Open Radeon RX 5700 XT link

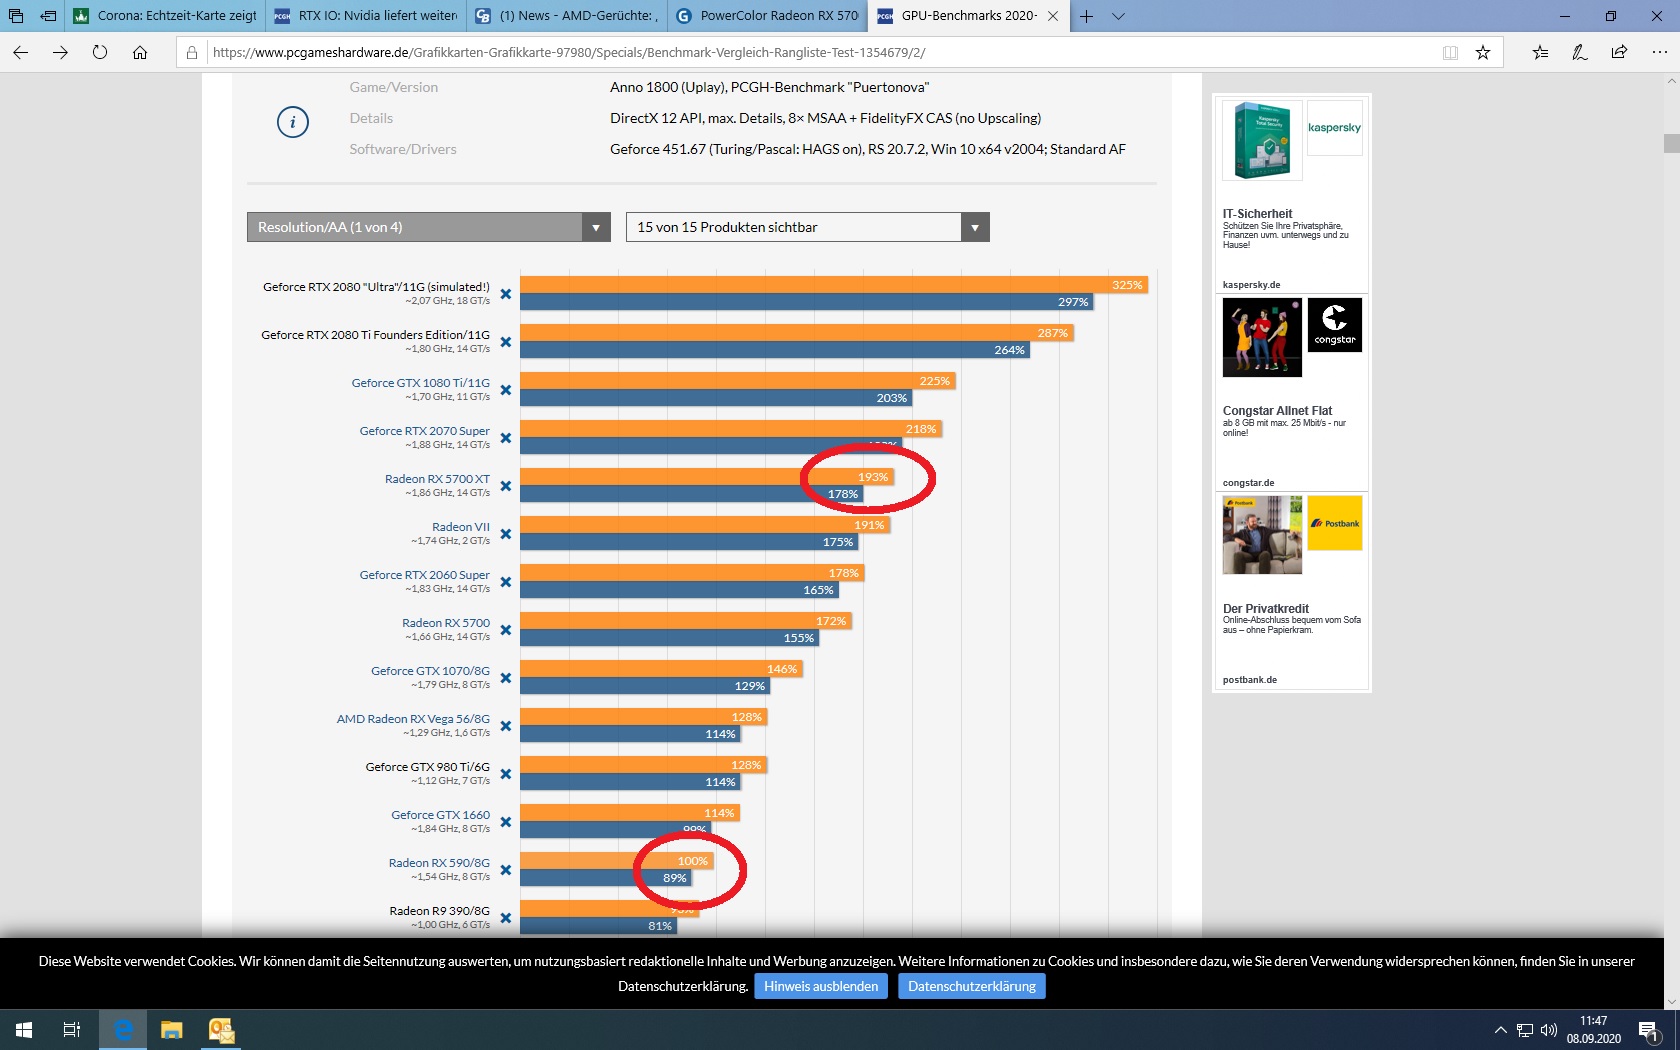[438, 479]
